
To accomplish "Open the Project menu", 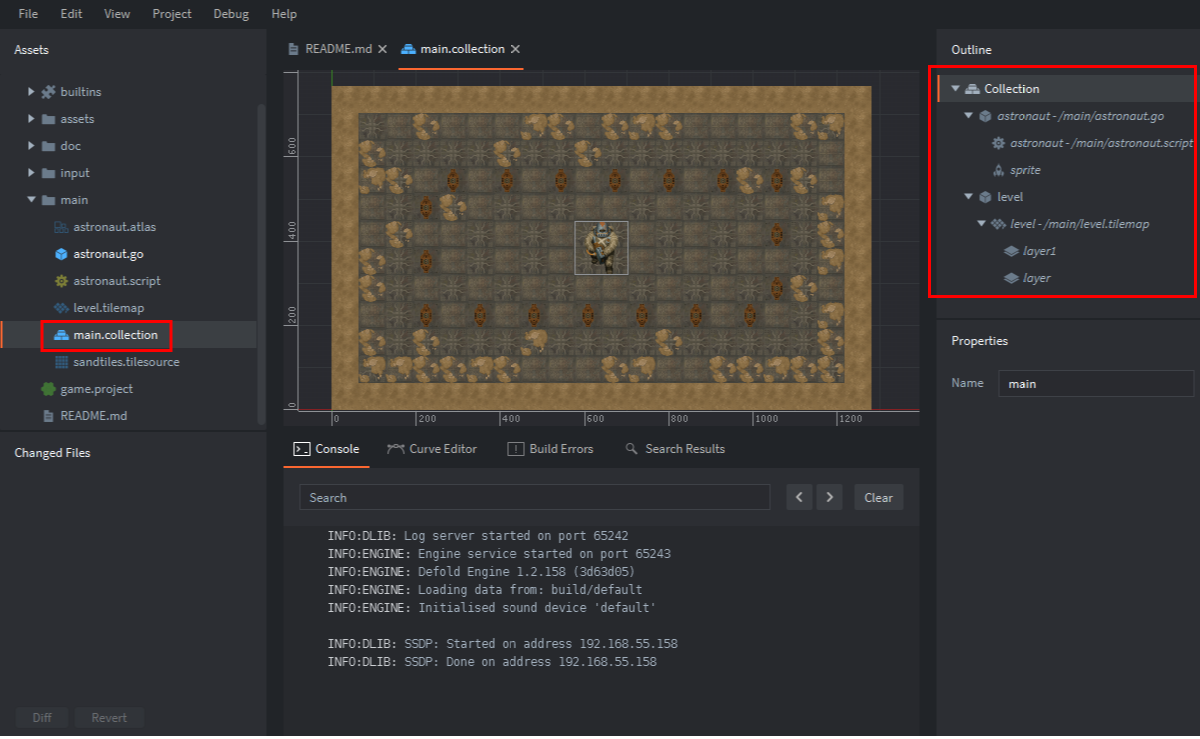I will click(x=172, y=14).
